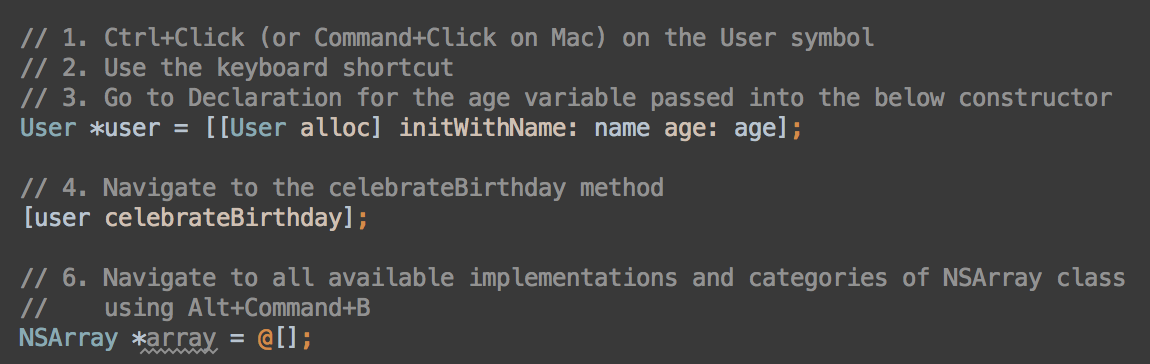Click comment 4. Navigate to celebrateBirthday
This screenshot has width=1150, height=364.
tap(342, 188)
